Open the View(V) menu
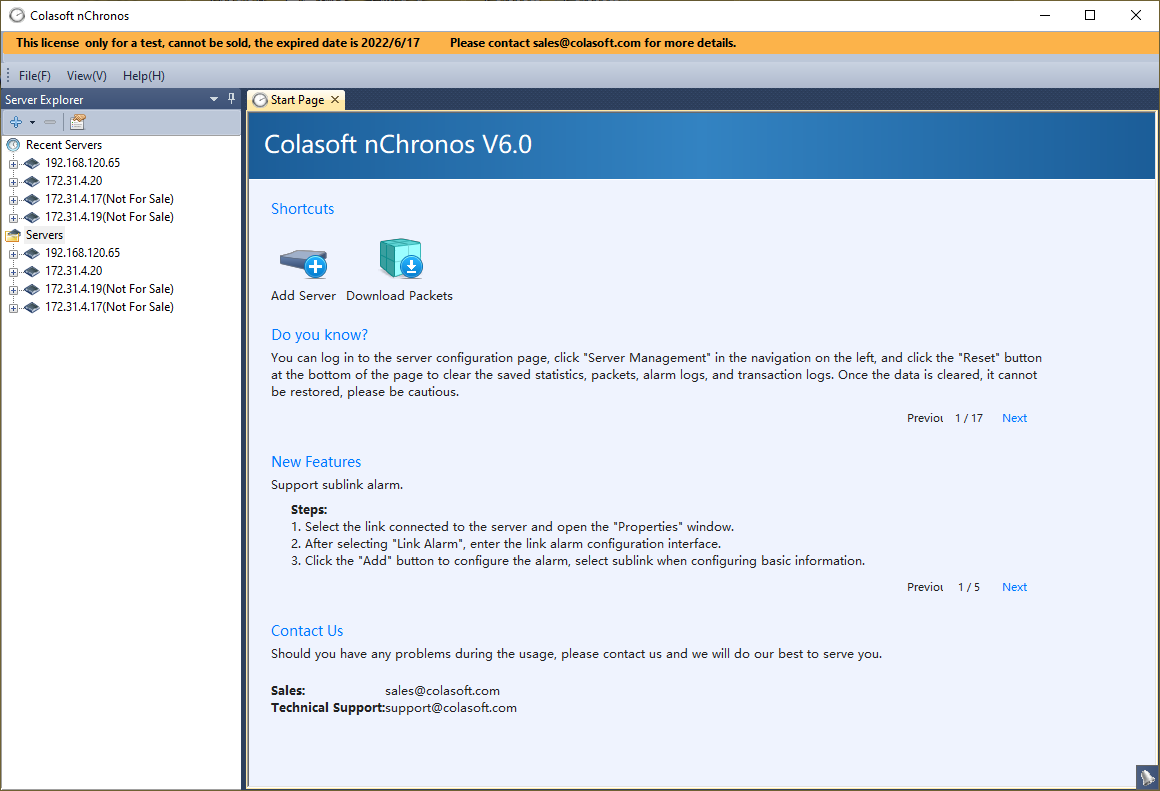1160x791 pixels. pos(87,76)
